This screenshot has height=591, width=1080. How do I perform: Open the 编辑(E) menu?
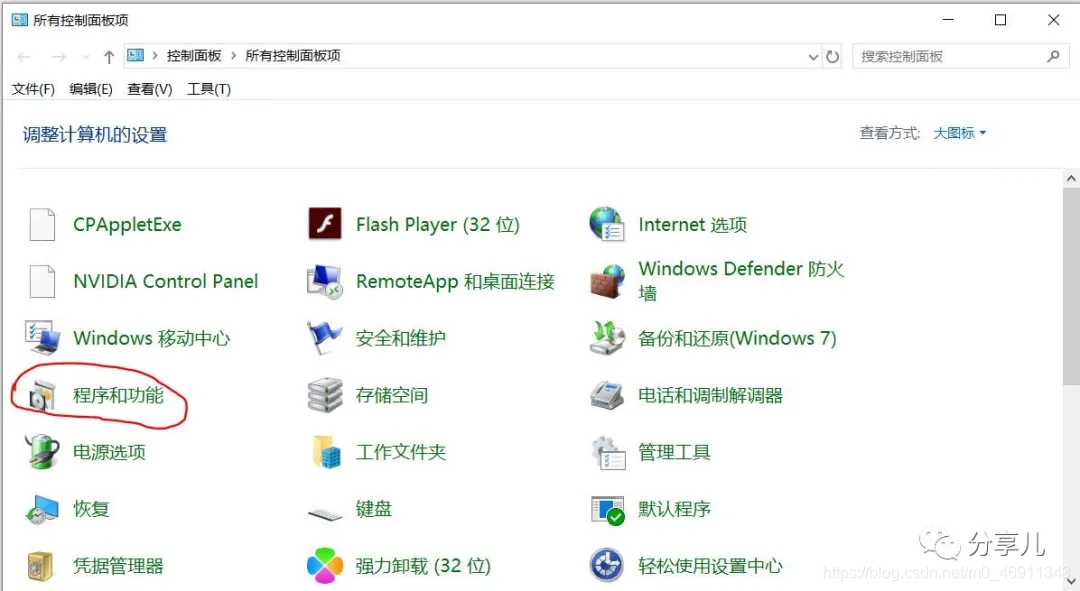(x=91, y=89)
